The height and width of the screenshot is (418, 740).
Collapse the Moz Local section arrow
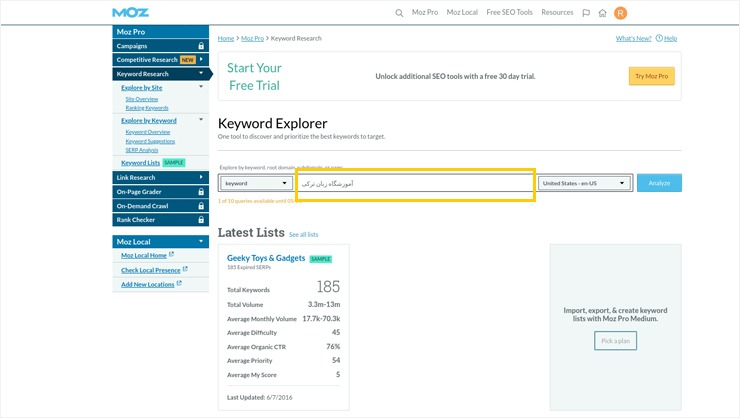[201, 241]
